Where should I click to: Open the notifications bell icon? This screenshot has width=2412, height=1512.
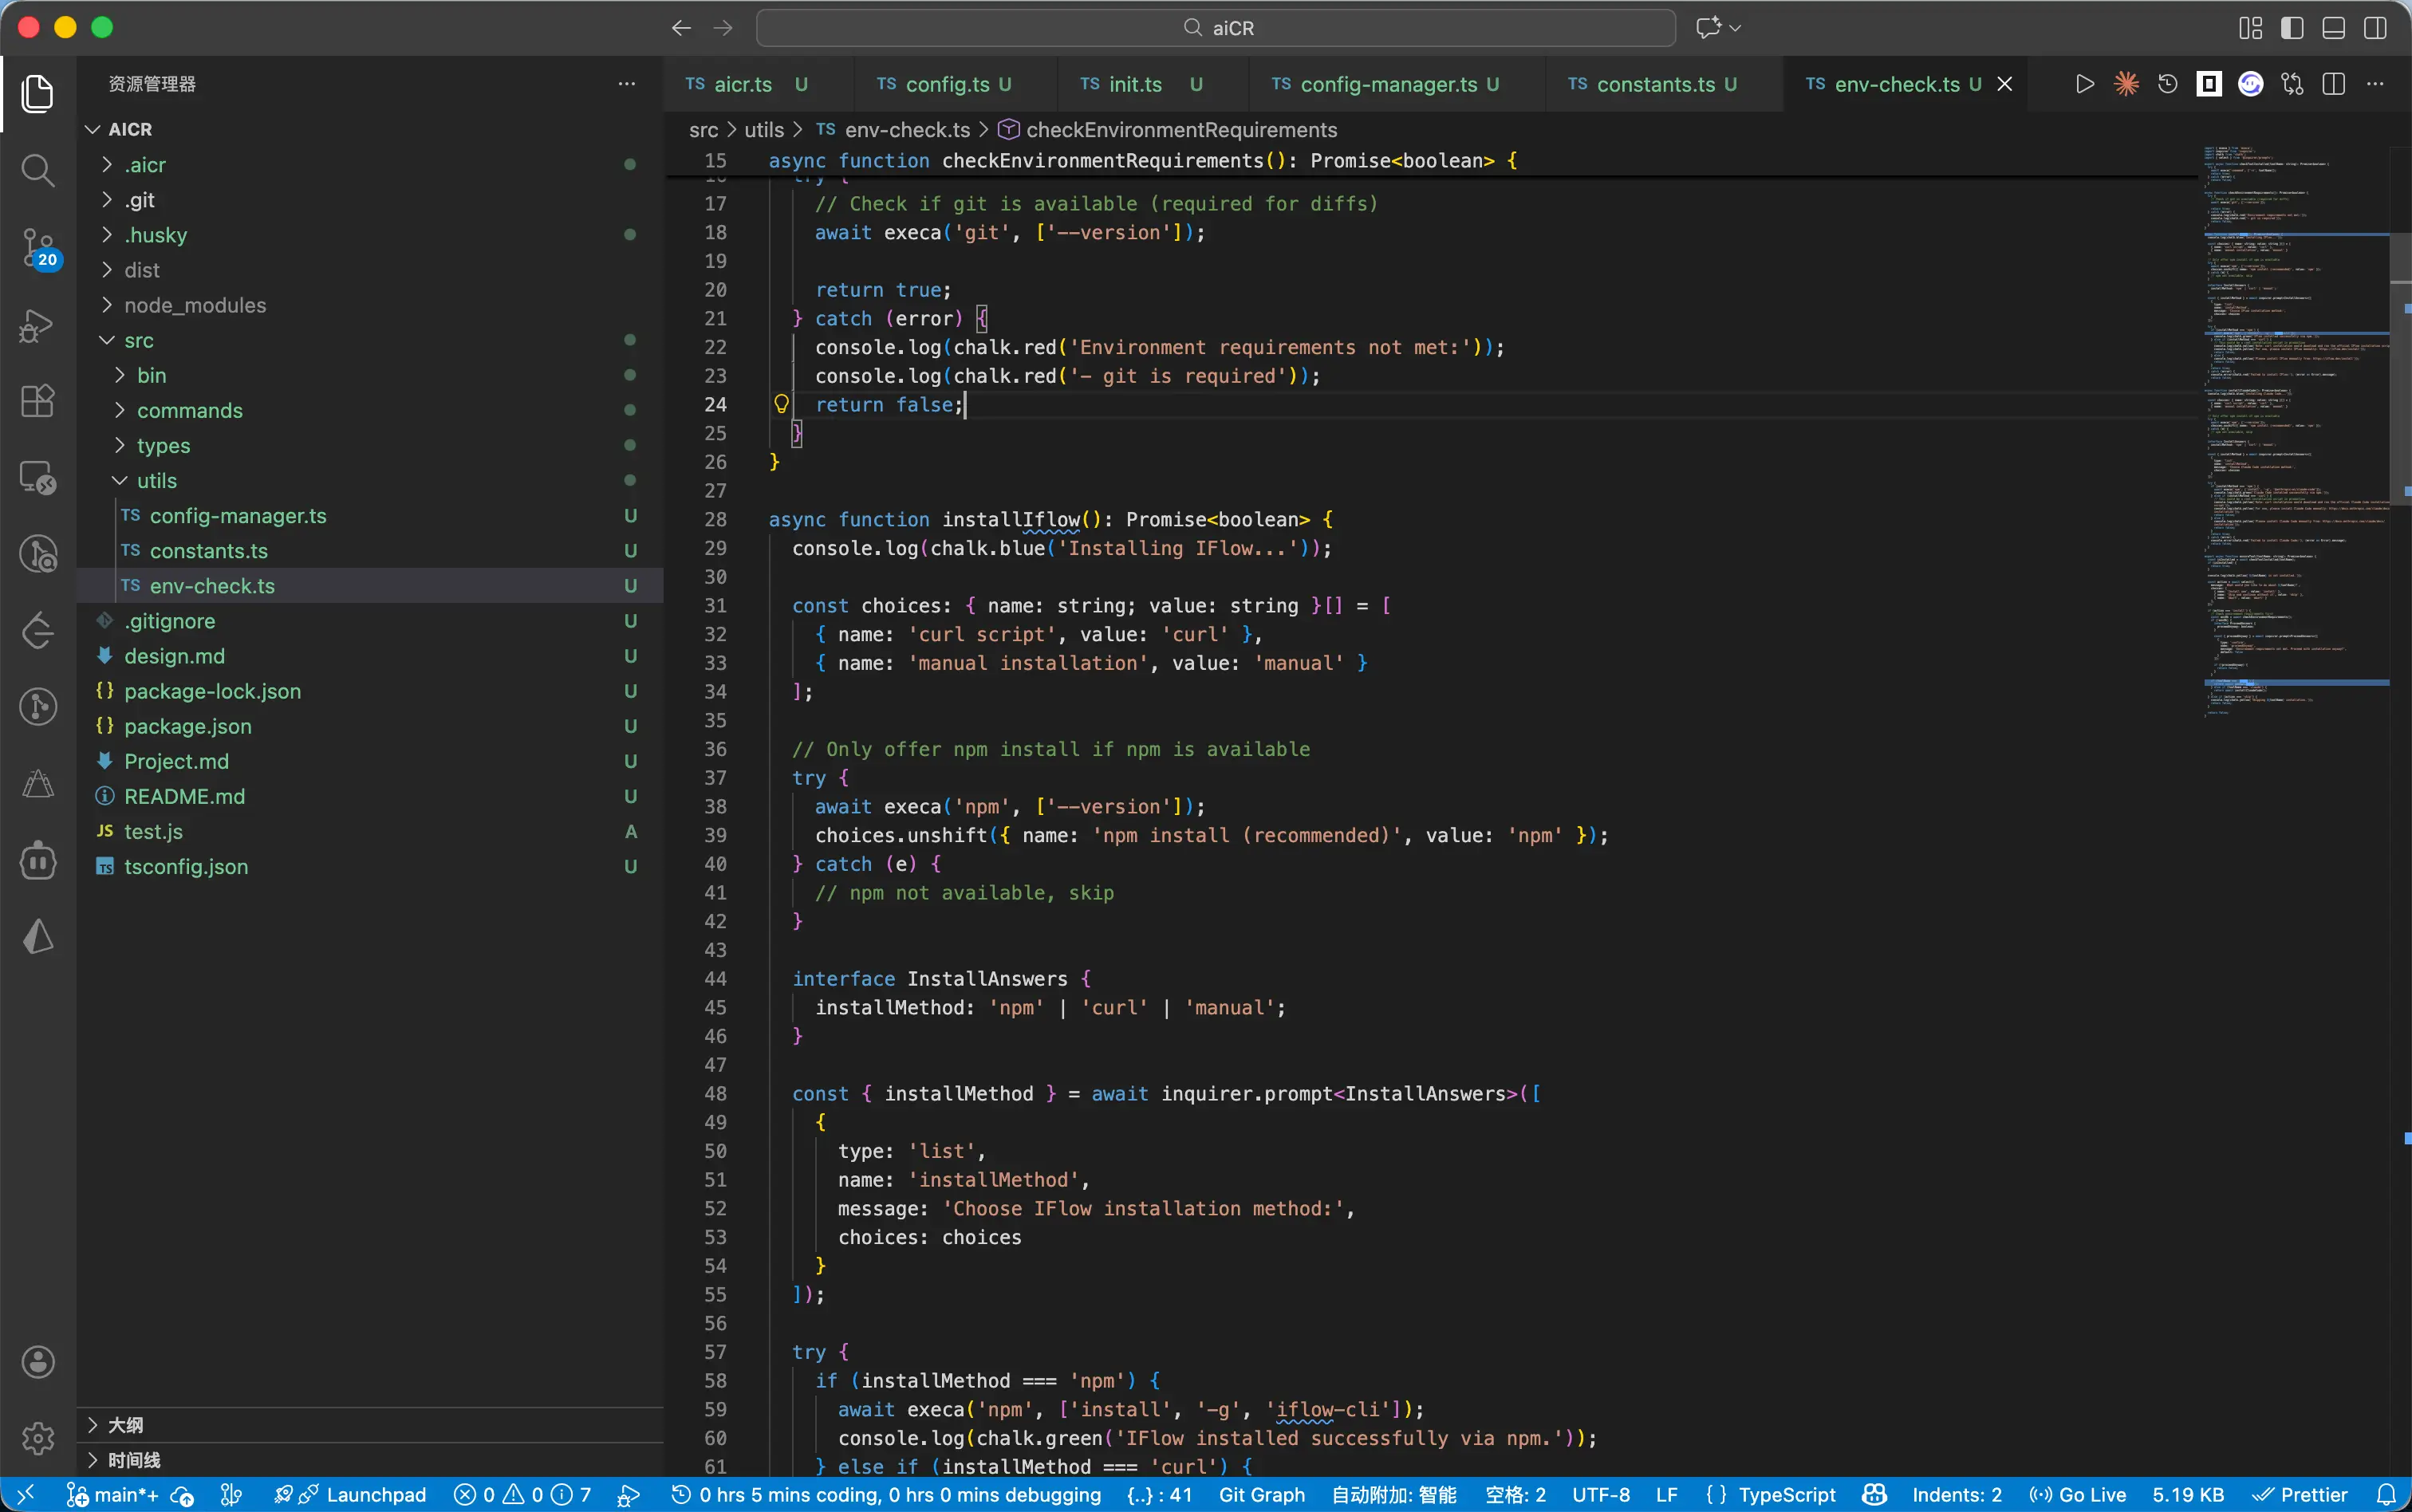tap(2386, 1494)
